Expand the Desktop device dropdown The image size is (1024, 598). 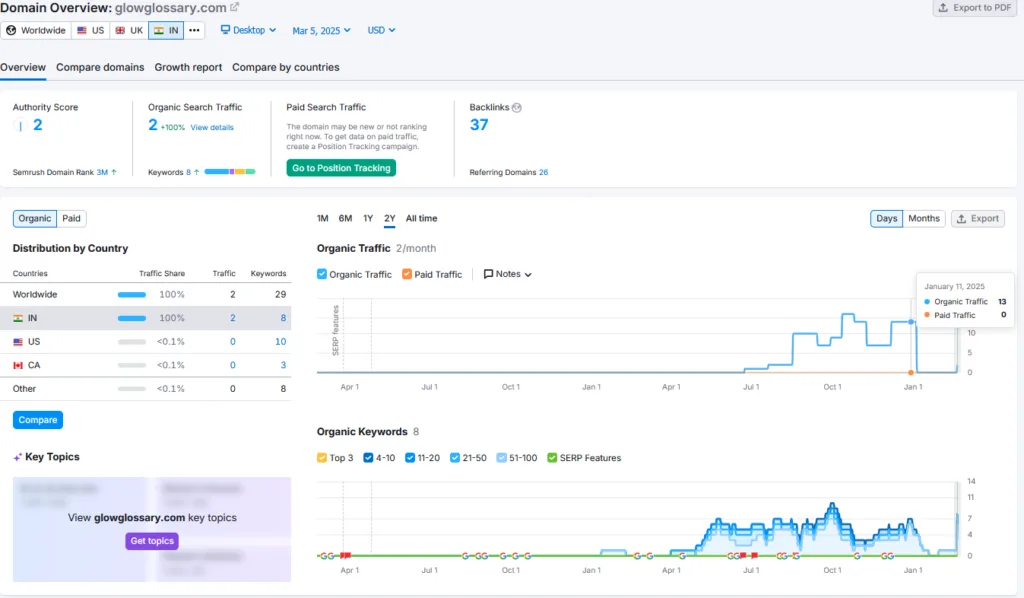(248, 30)
